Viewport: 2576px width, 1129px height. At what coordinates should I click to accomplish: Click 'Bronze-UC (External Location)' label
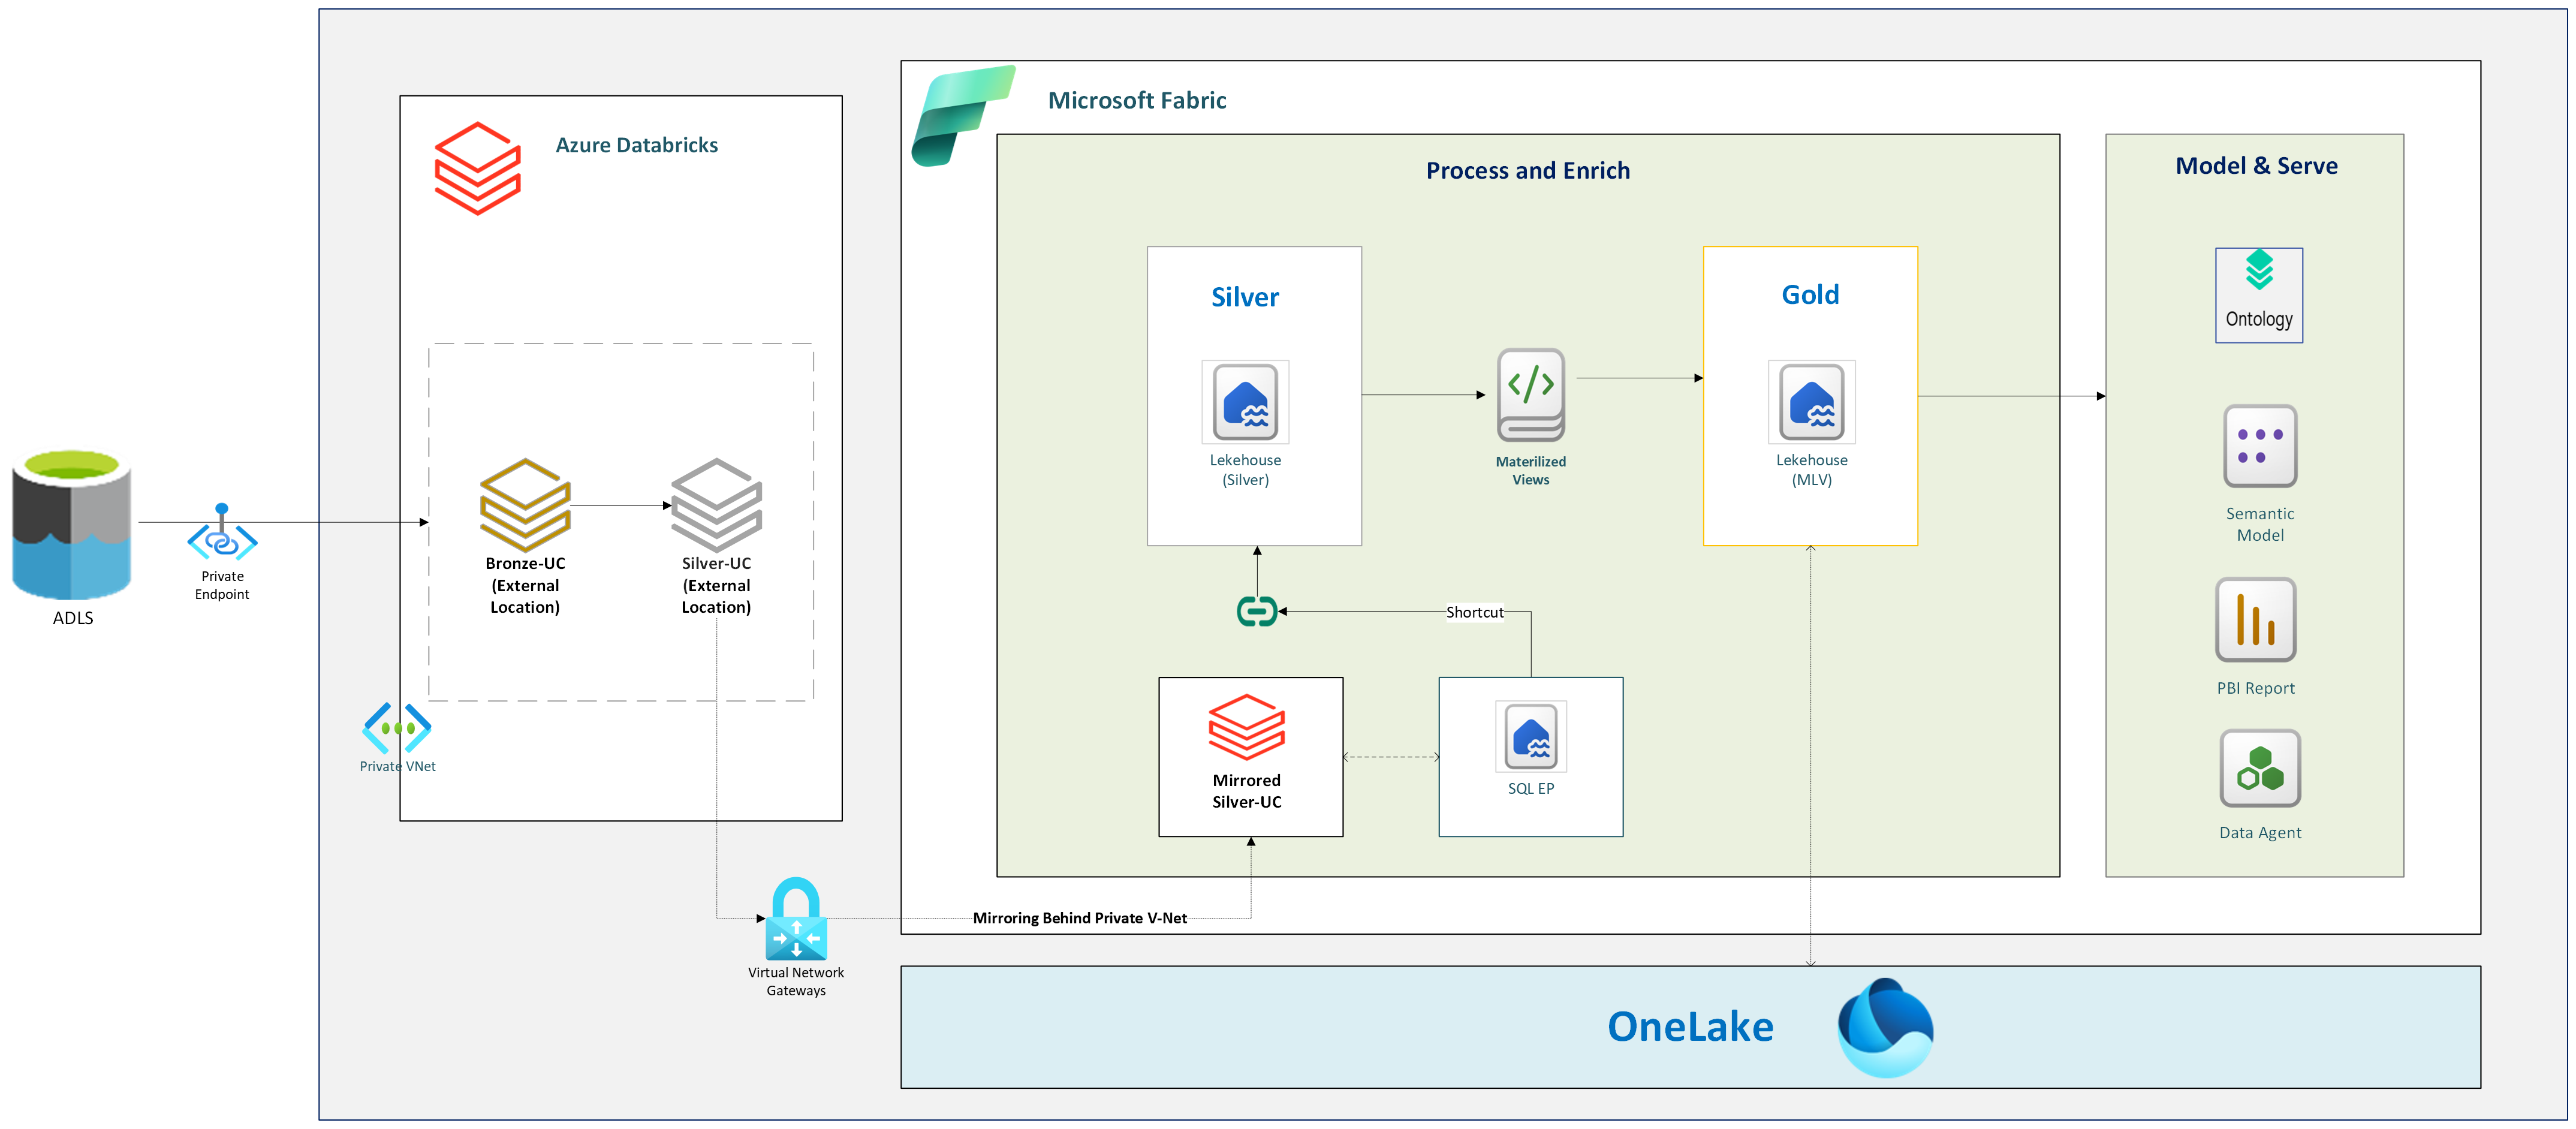tap(525, 585)
